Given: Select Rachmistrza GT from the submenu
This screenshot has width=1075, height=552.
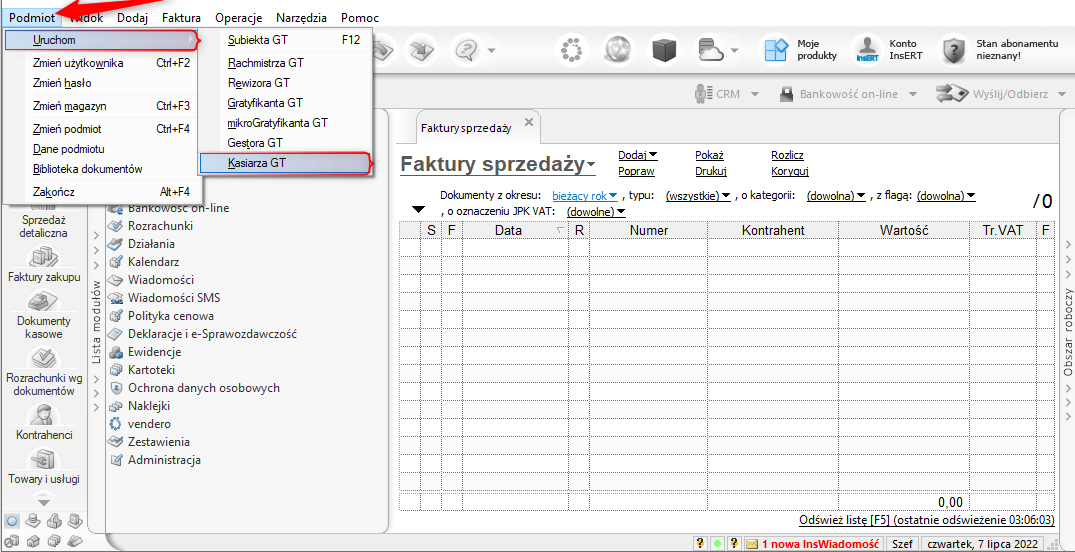Looking at the screenshot, I should tap(285, 62).
